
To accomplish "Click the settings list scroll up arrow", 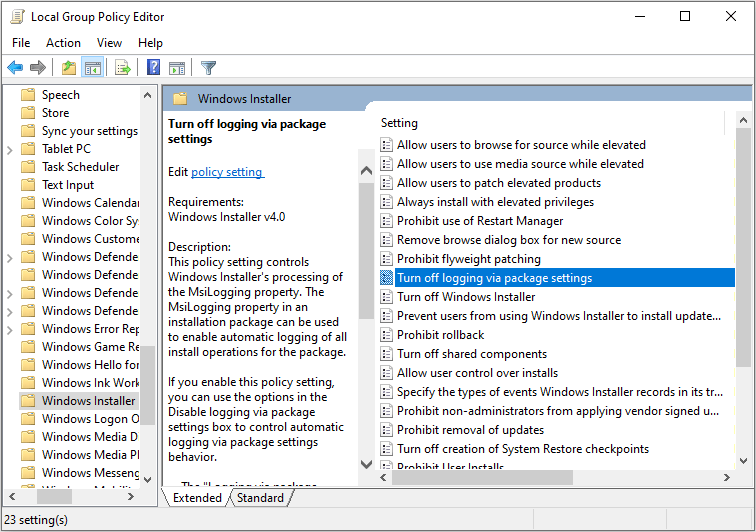I will click(743, 120).
